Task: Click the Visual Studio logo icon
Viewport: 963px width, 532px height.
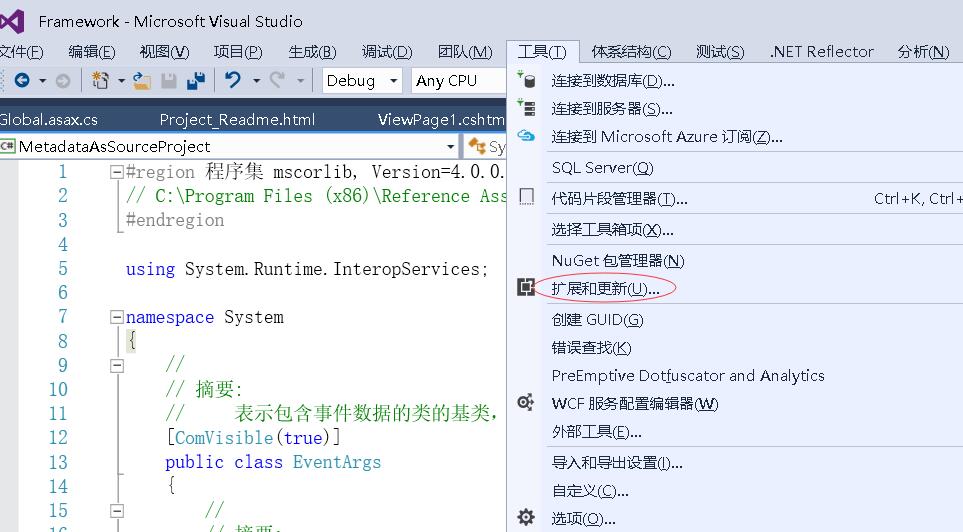Action: click(x=11, y=22)
